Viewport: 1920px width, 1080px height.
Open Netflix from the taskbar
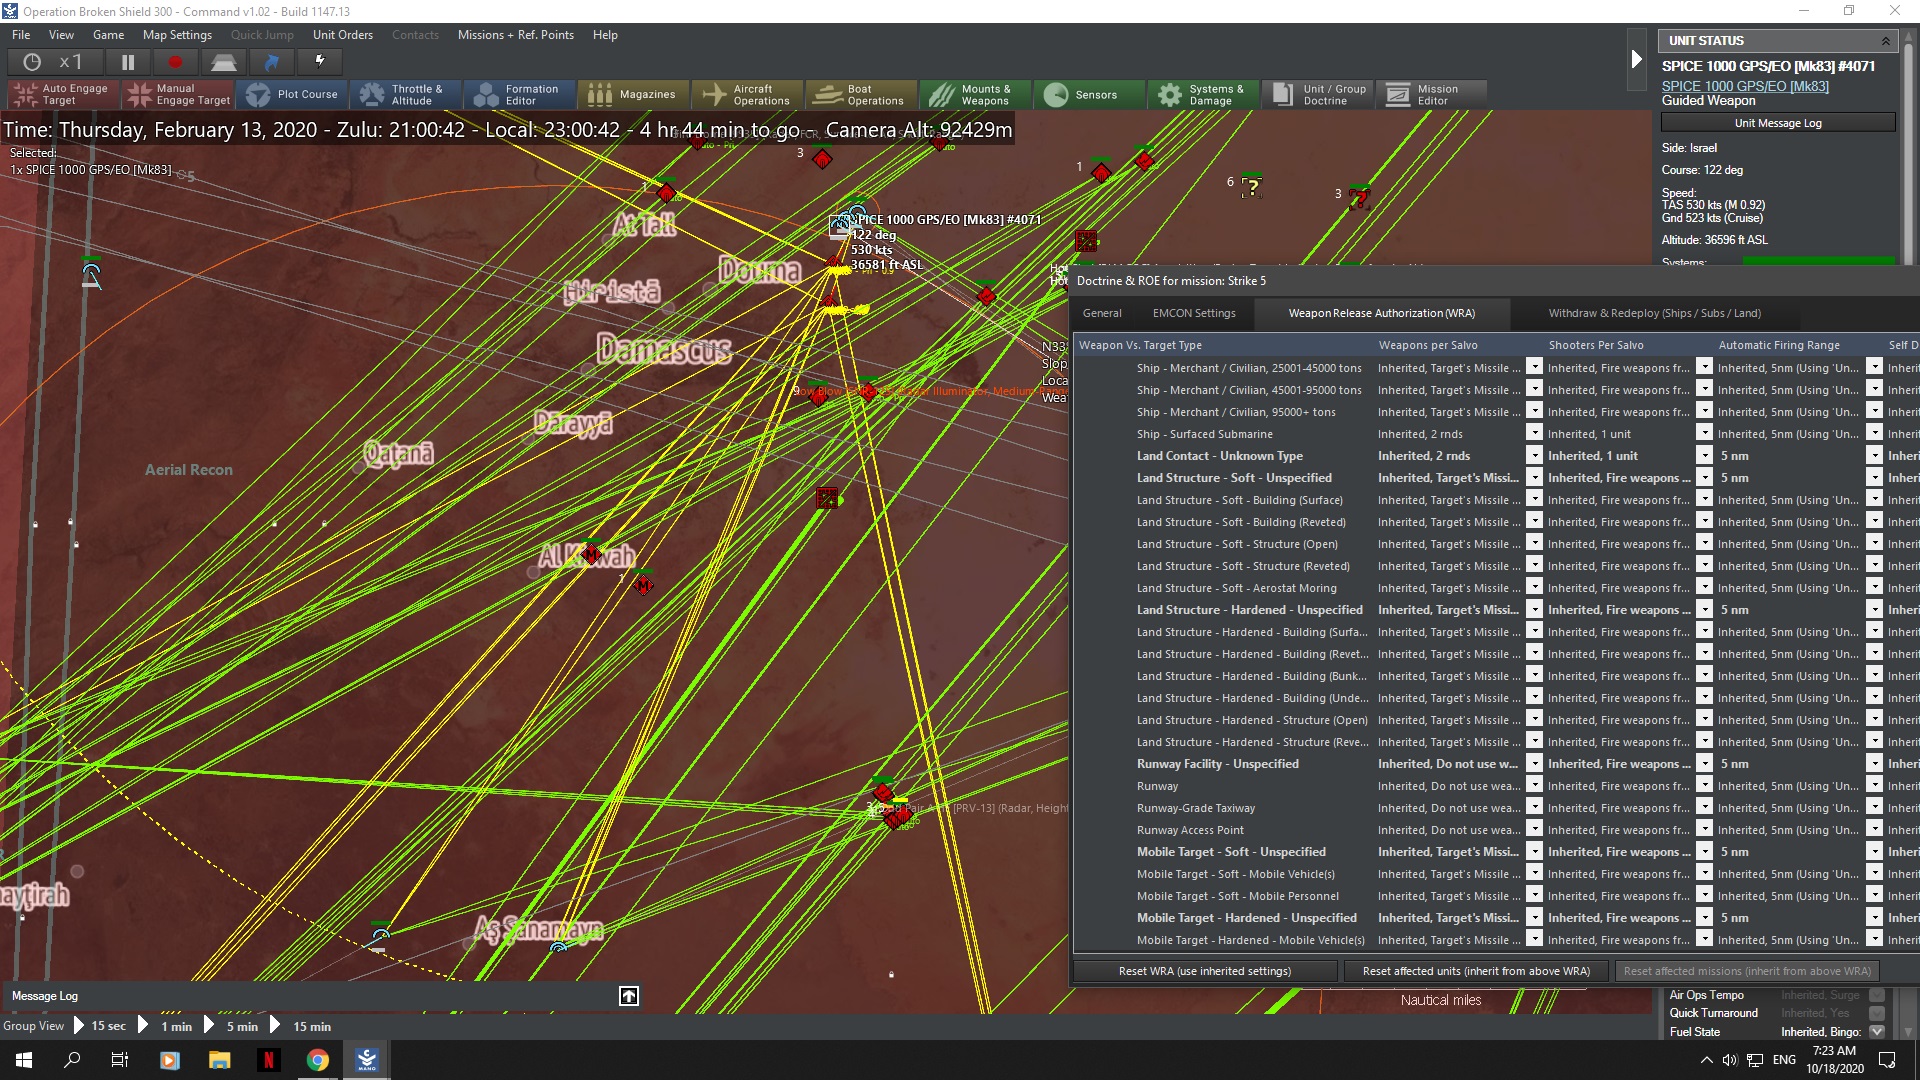tap(268, 1060)
